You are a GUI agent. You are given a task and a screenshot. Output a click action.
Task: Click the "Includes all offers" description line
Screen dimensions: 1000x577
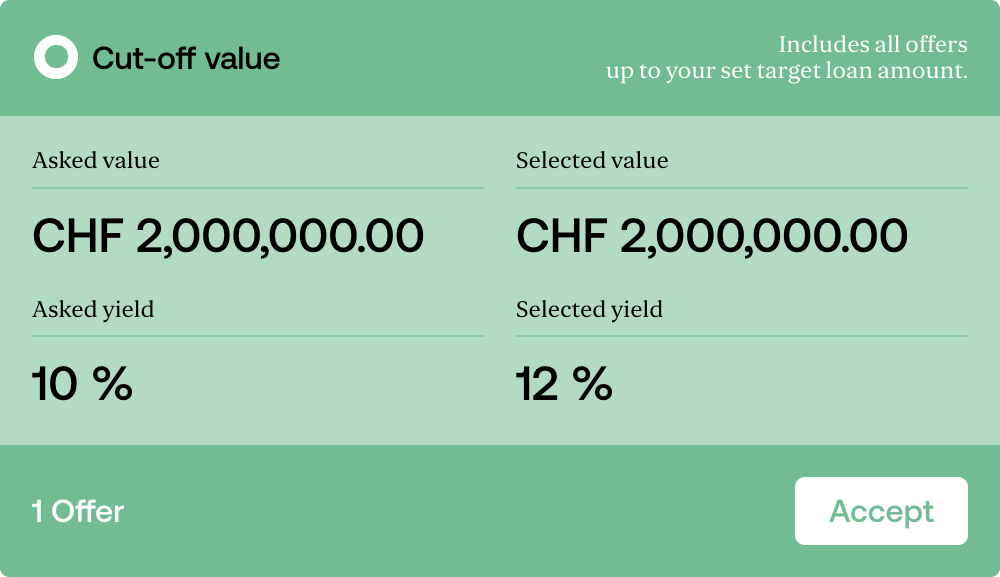tap(872, 45)
